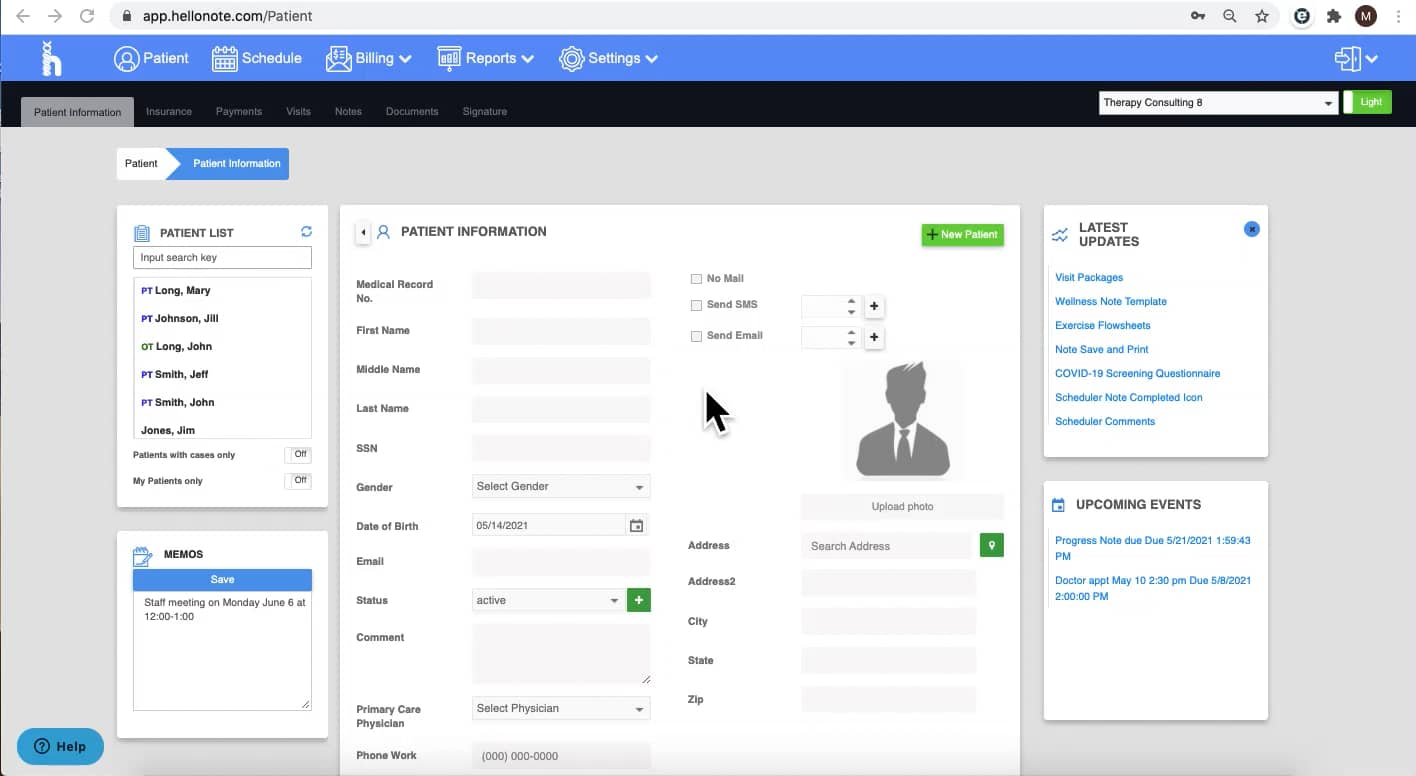The width and height of the screenshot is (1416, 776).
Task: Bookmark this page with the star icon
Action: tap(1262, 16)
